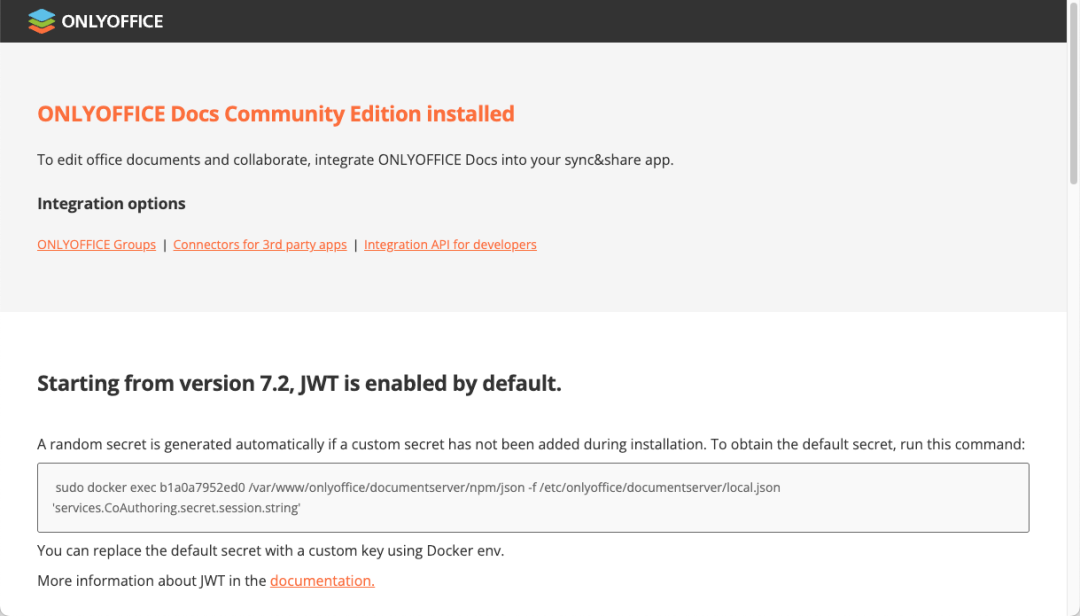Click the dark header bar empty area
The height and width of the screenshot is (616, 1080).
[600, 21]
